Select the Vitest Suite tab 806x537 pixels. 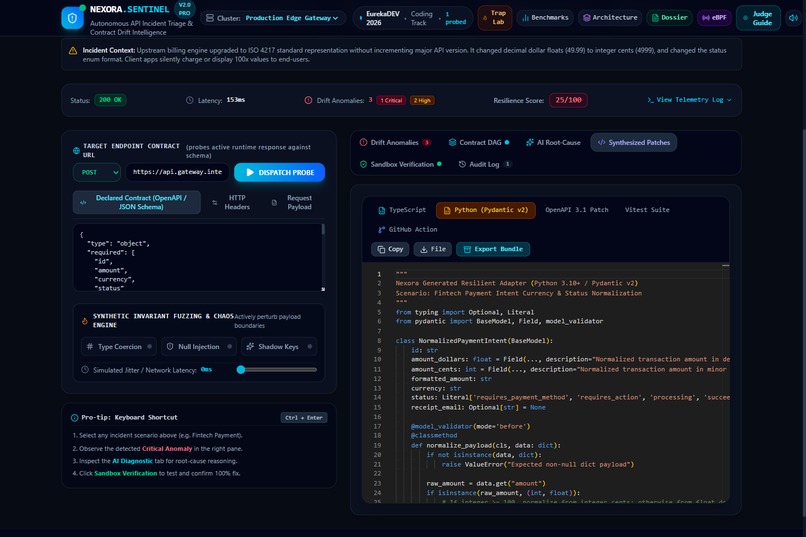647,210
